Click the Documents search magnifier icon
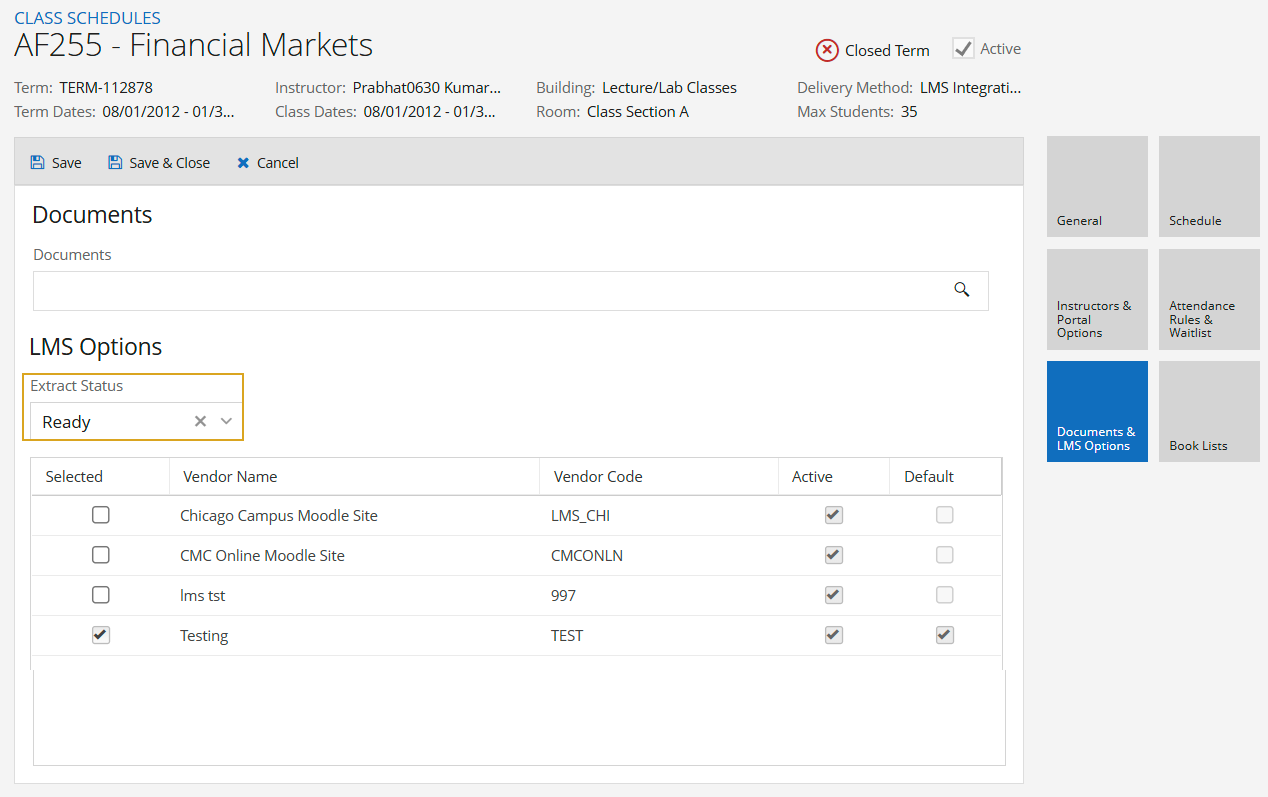The width and height of the screenshot is (1268, 797). [x=962, y=290]
